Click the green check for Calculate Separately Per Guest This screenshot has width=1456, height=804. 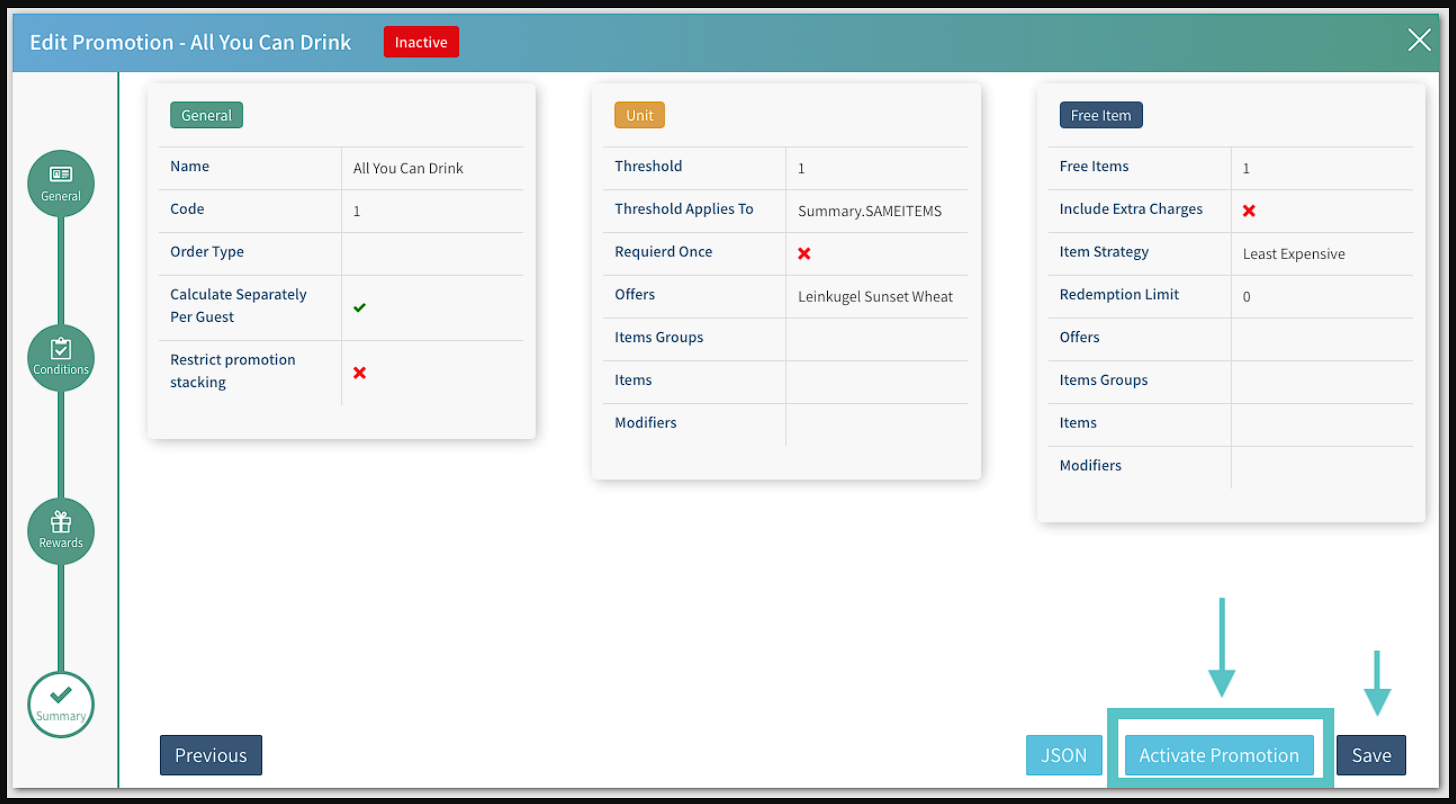coord(360,307)
